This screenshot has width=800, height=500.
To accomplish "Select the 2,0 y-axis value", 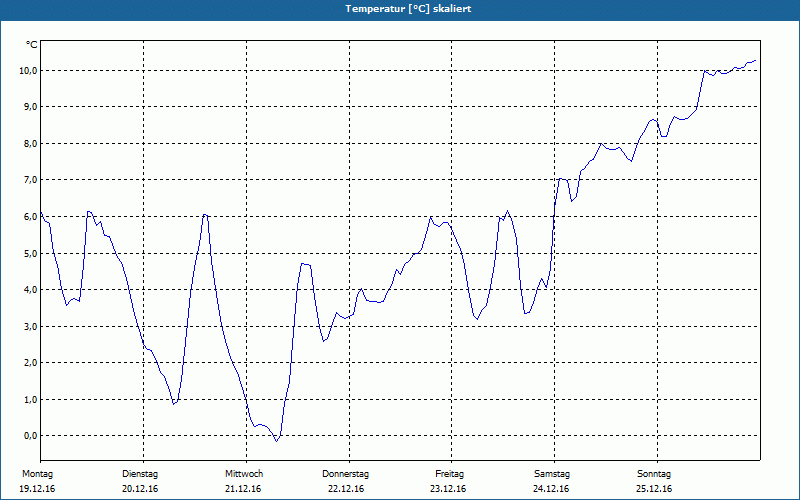I will [30, 362].
